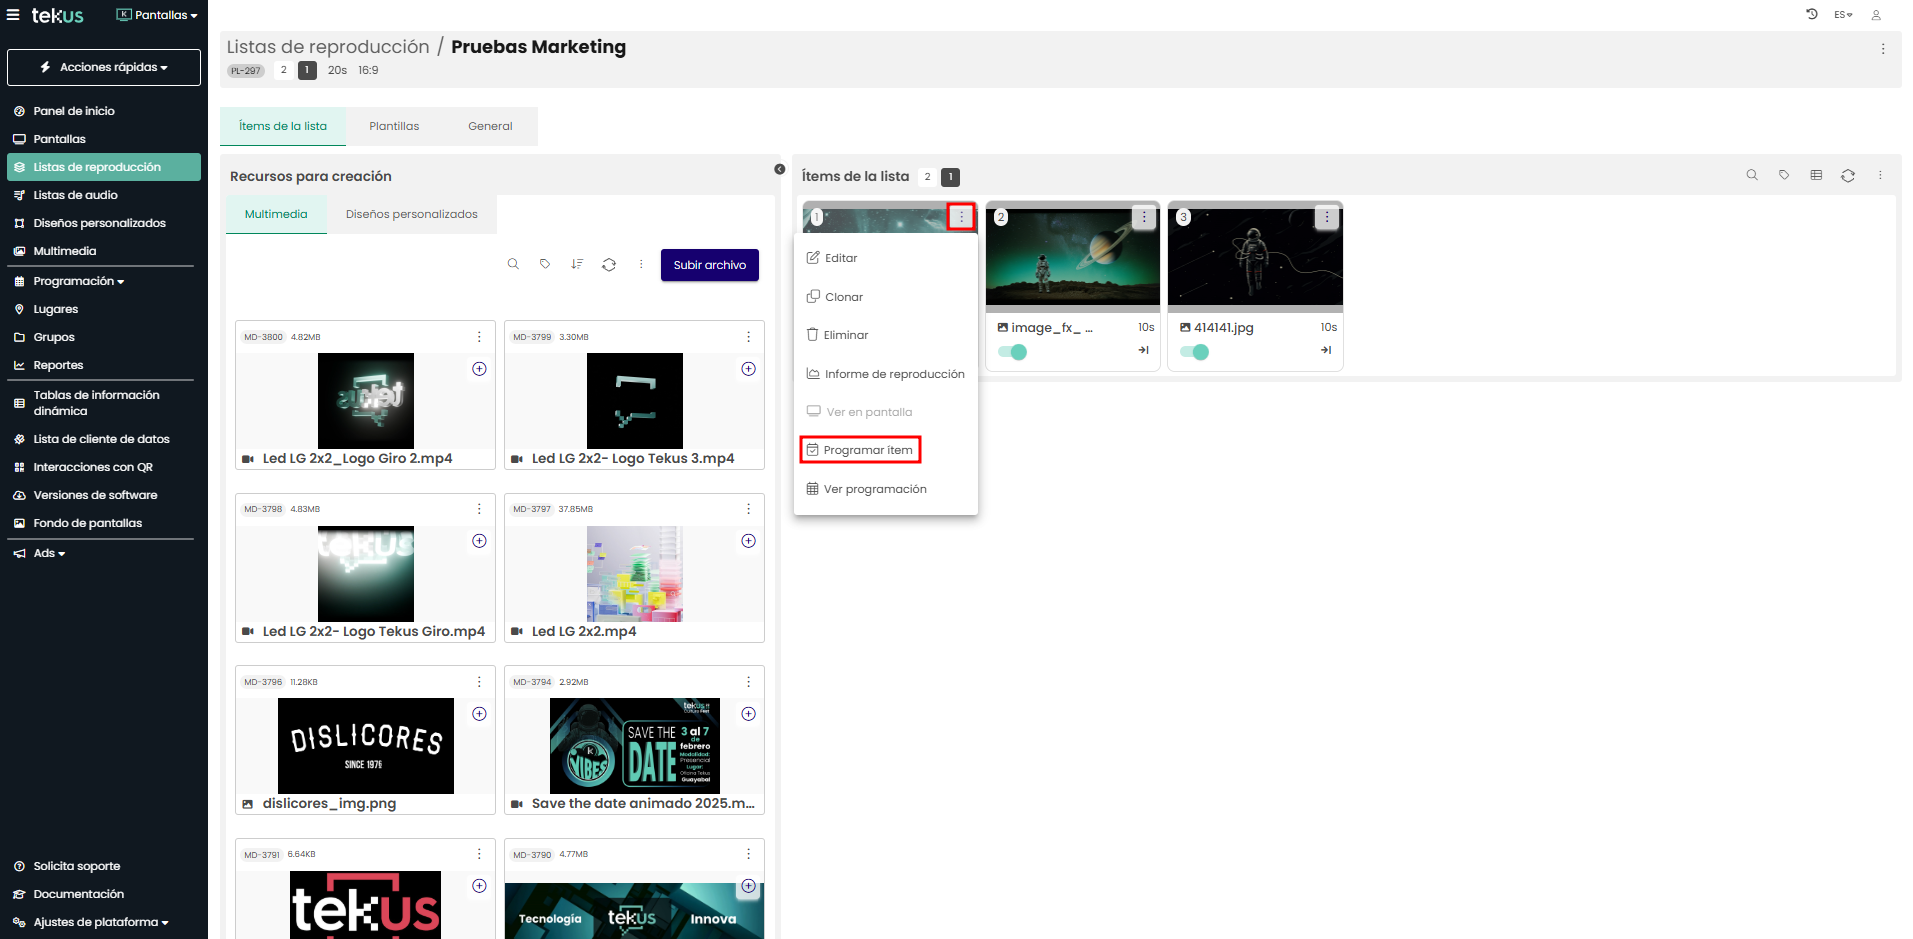Click the tag filter icon in list items header
The width and height of the screenshot is (1913, 939).
pyautogui.click(x=1783, y=175)
